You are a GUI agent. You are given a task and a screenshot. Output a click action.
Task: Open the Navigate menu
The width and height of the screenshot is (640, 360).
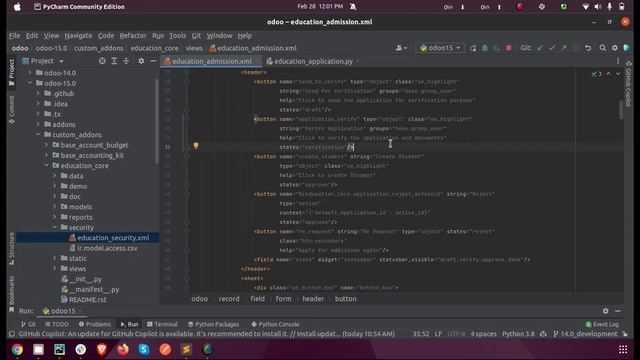pyautogui.click(x=78, y=36)
